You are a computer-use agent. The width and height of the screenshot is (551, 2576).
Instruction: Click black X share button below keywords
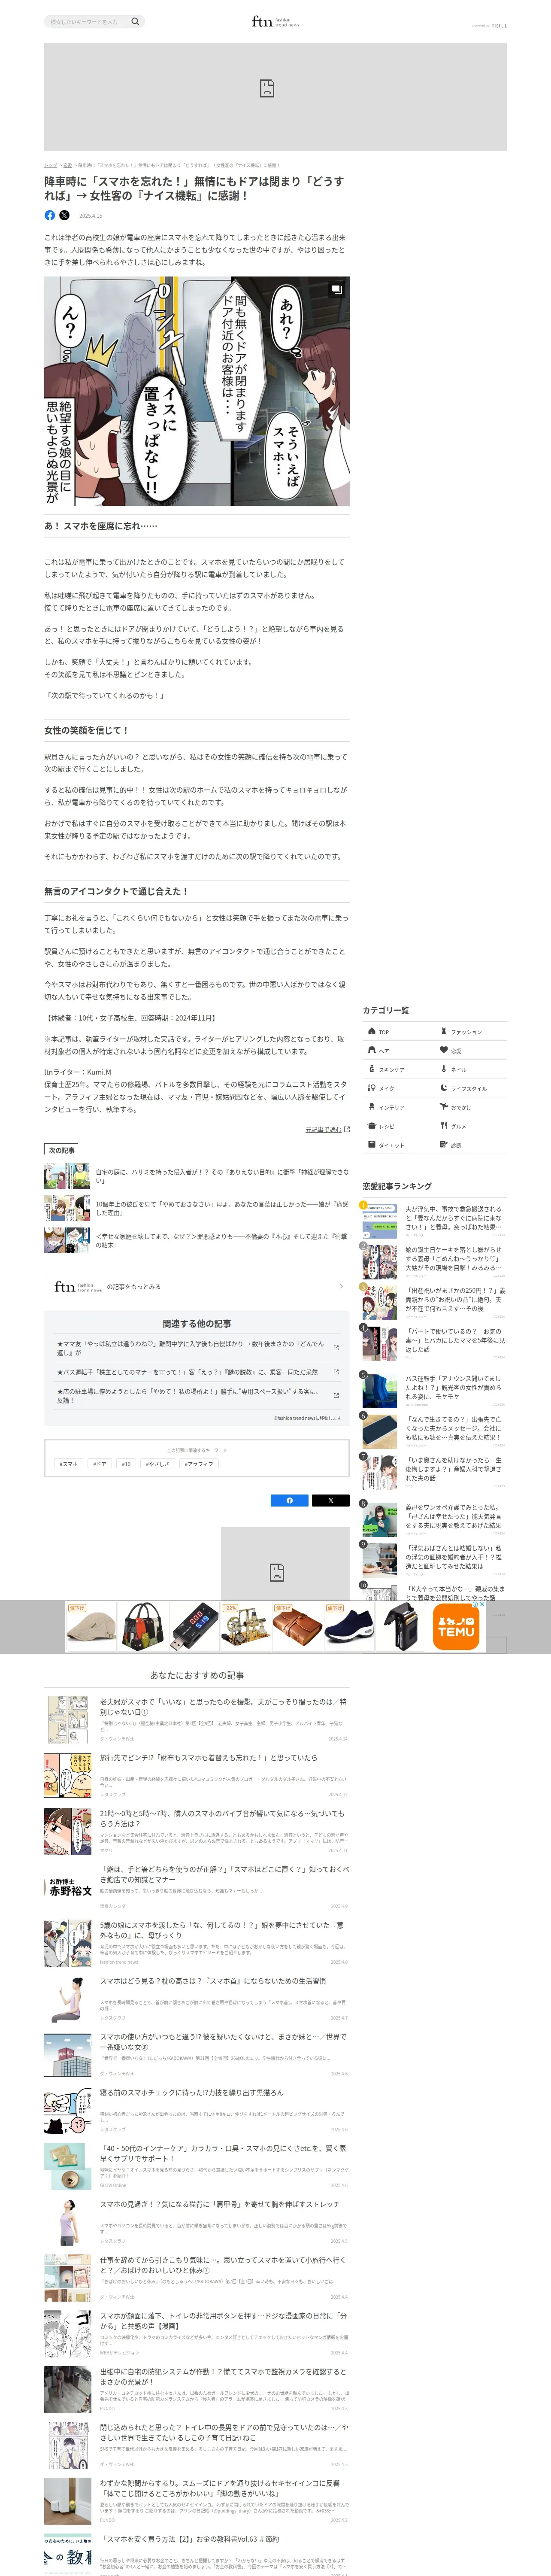click(x=331, y=1500)
